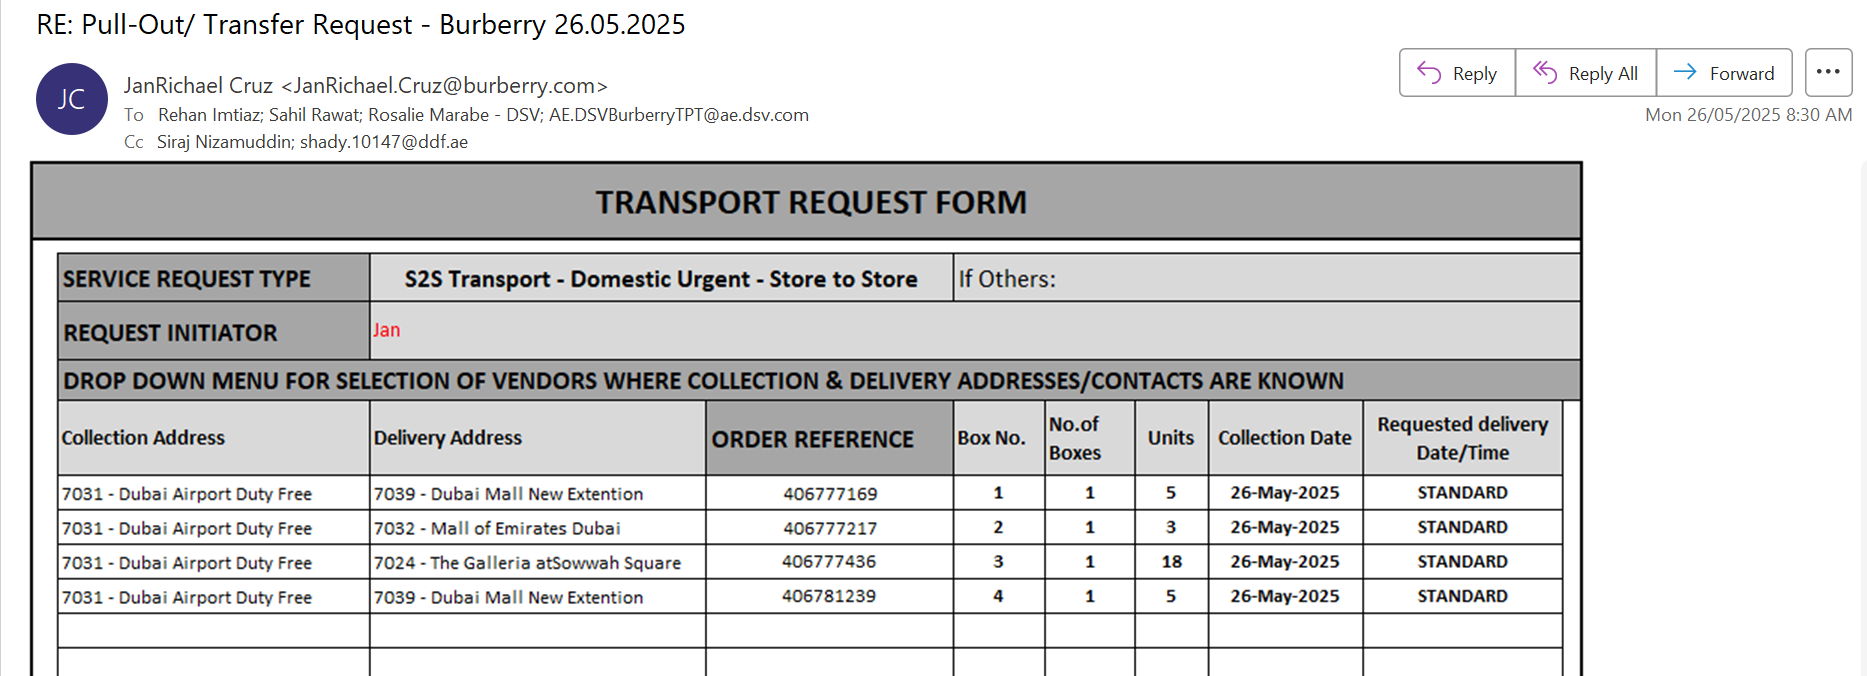Click the 7024 - The Galleria delivery address cell
Image resolution: width=1867 pixels, height=676 pixels.
538,562
